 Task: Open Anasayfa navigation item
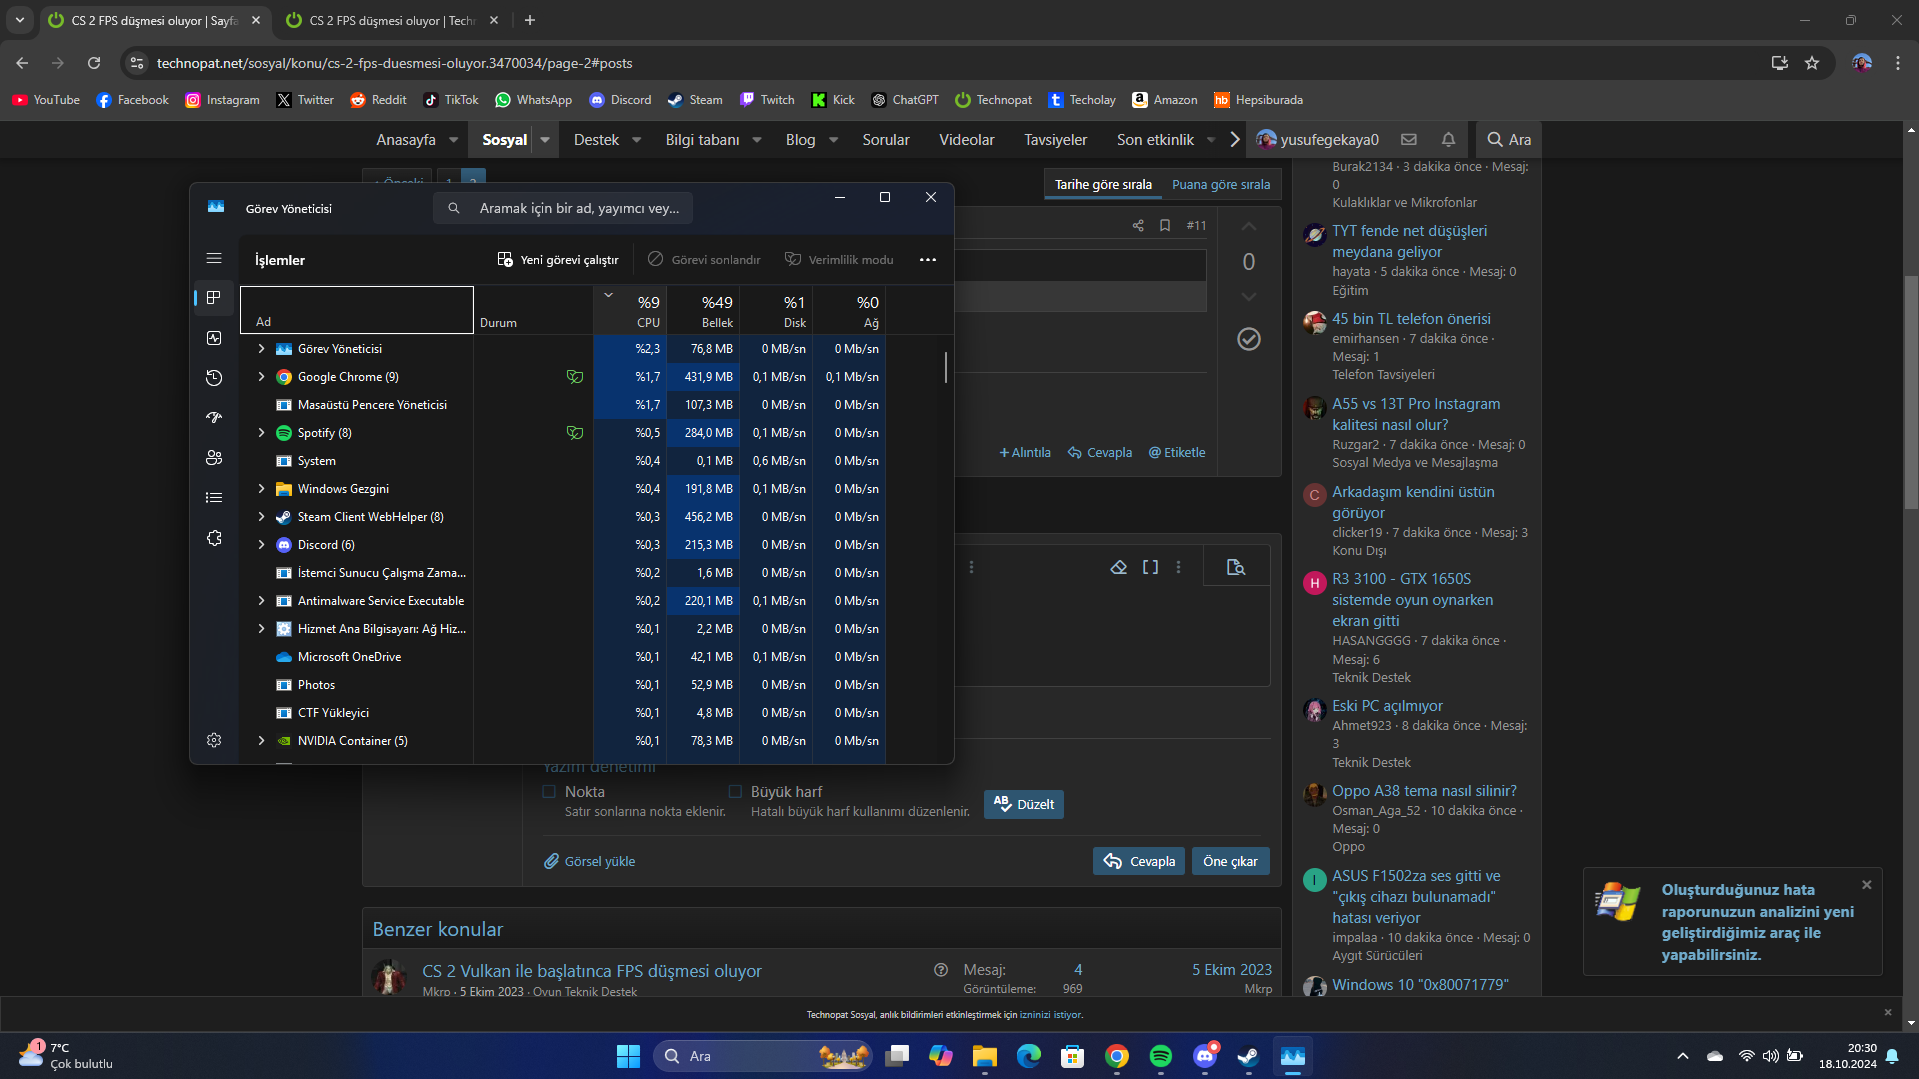coord(406,140)
